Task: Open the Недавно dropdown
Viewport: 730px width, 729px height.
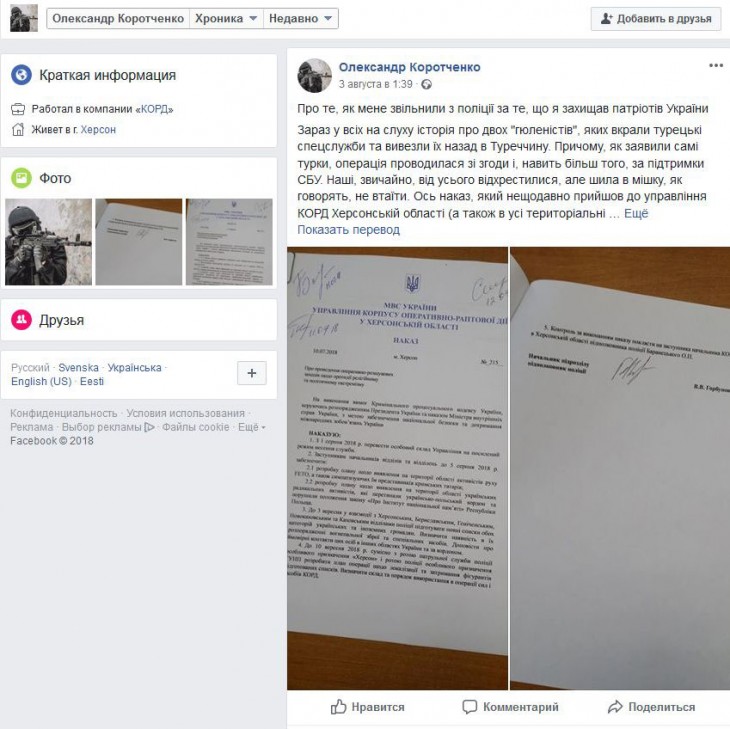Action: 301,19
